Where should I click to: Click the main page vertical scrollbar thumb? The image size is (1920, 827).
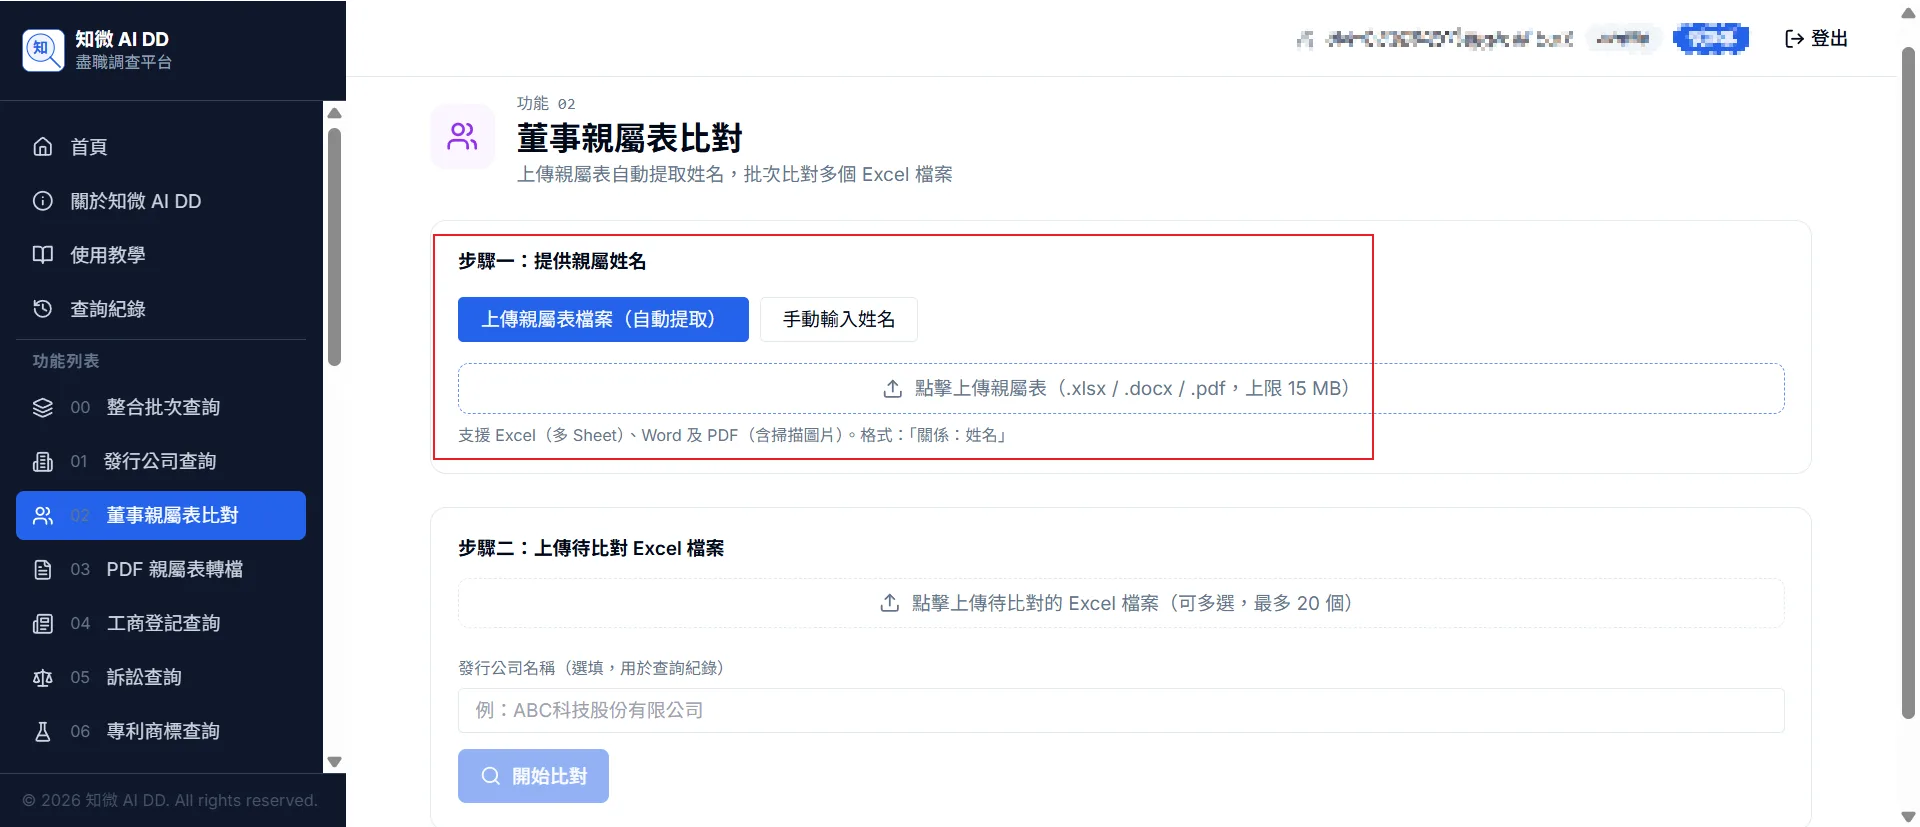pos(1908,382)
